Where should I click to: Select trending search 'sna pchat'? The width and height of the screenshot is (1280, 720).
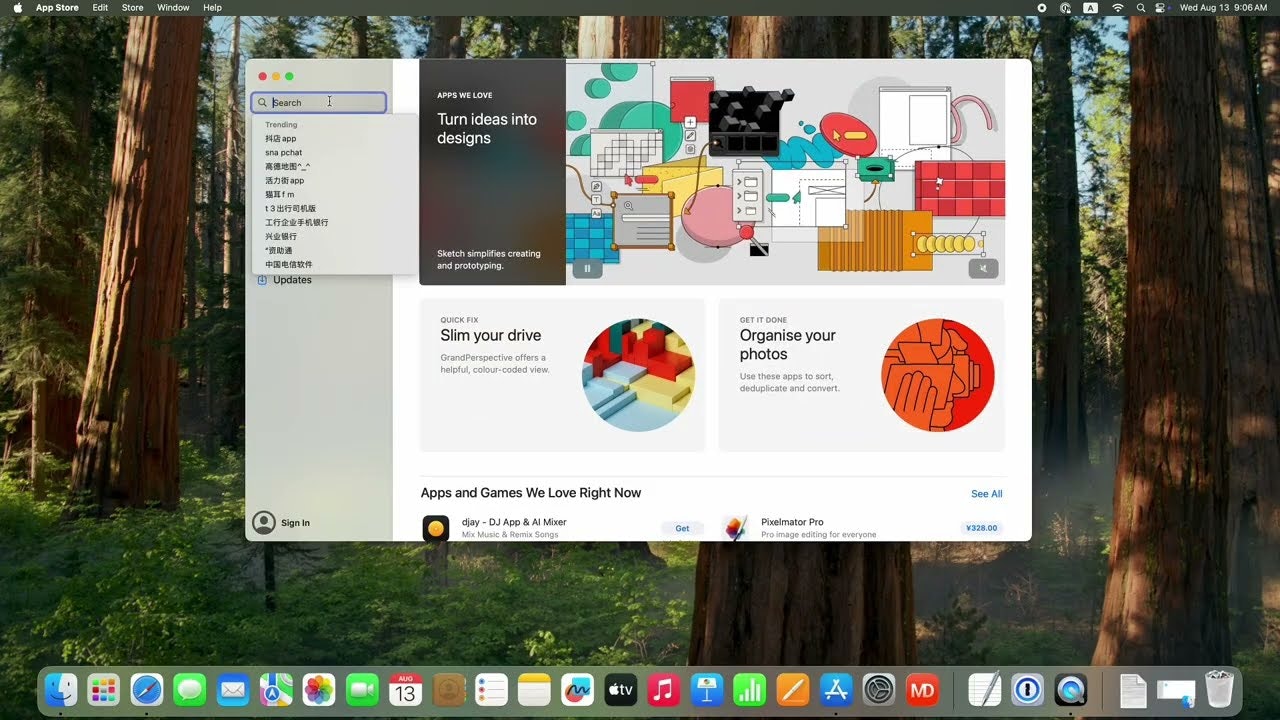pos(284,153)
